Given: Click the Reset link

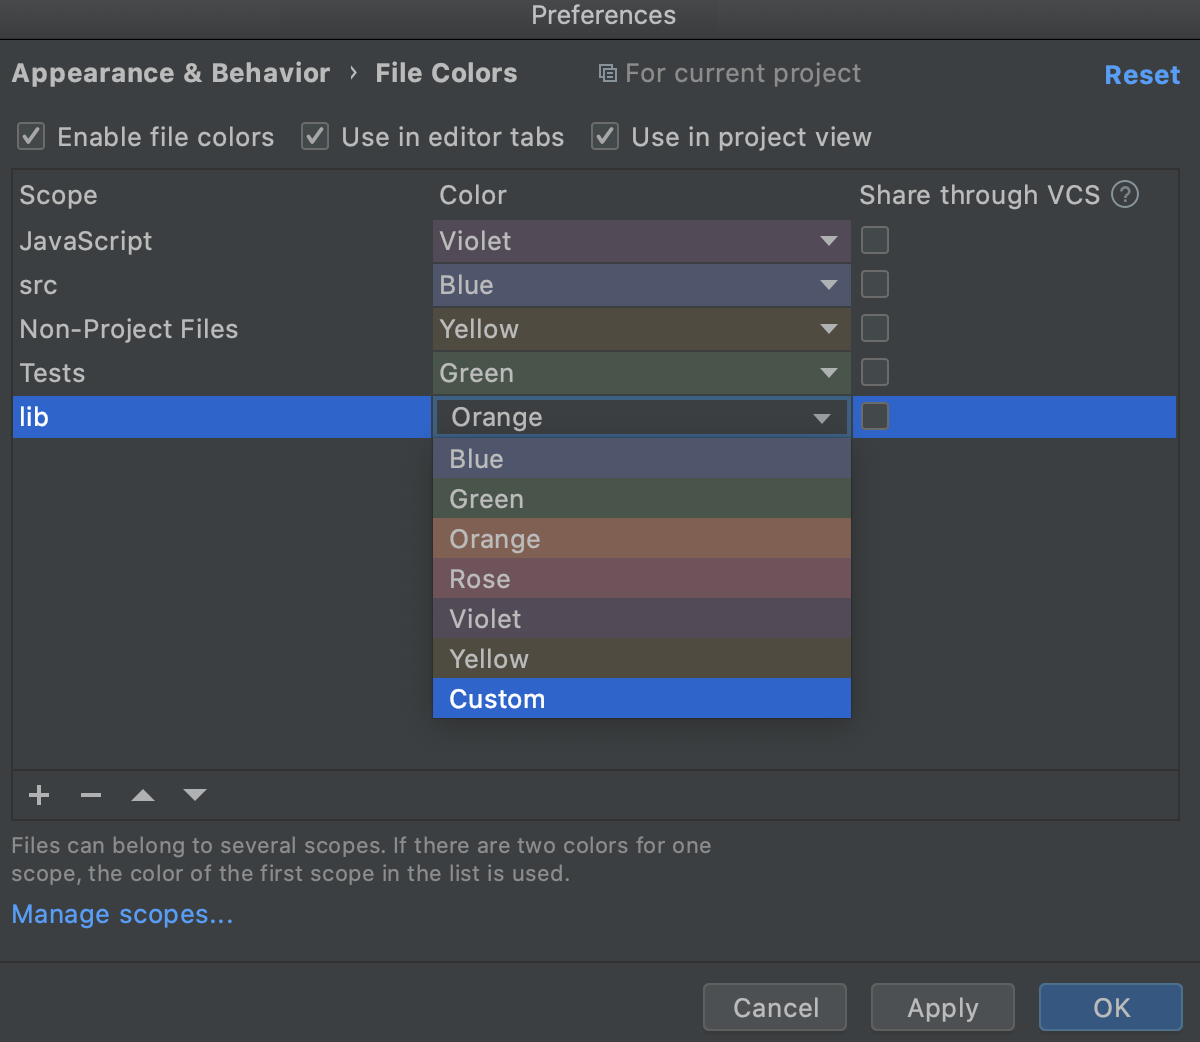Looking at the screenshot, I should [x=1142, y=75].
